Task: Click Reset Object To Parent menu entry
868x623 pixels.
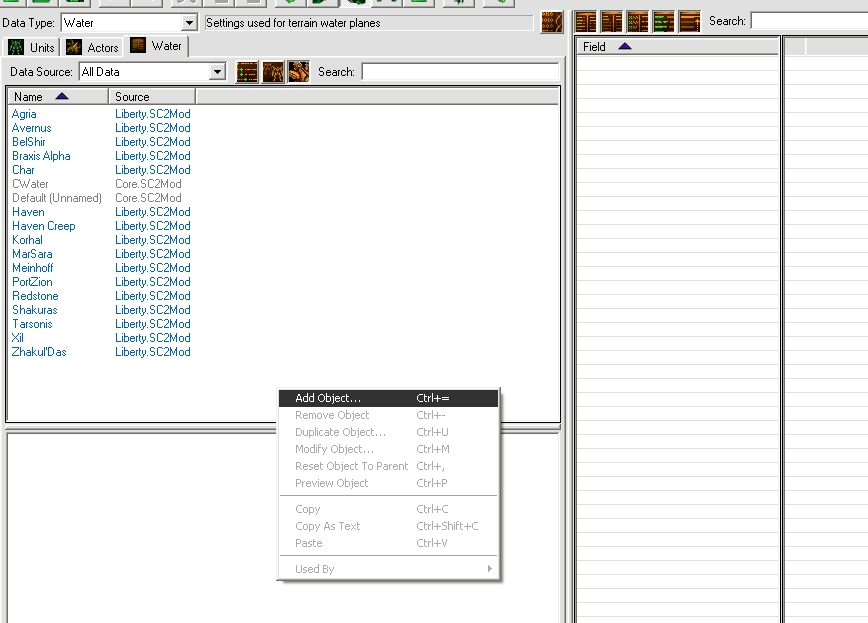Action: pyautogui.click(x=388, y=466)
